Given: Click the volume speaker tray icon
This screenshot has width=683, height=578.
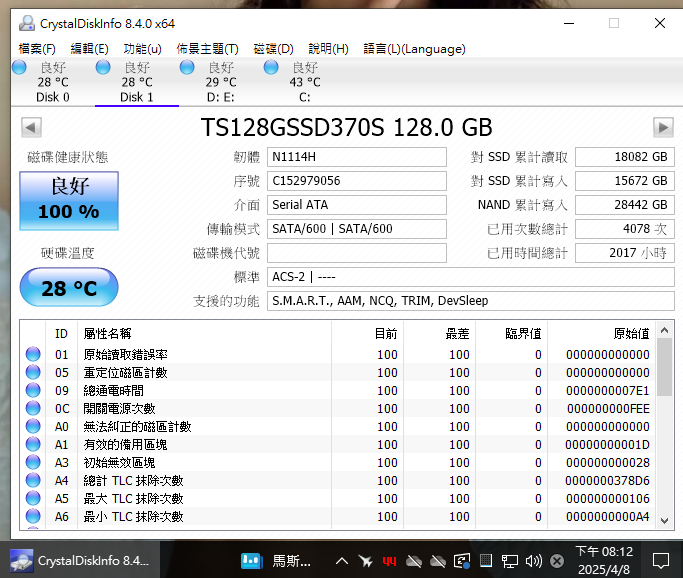Looking at the screenshot, I should point(533,561).
